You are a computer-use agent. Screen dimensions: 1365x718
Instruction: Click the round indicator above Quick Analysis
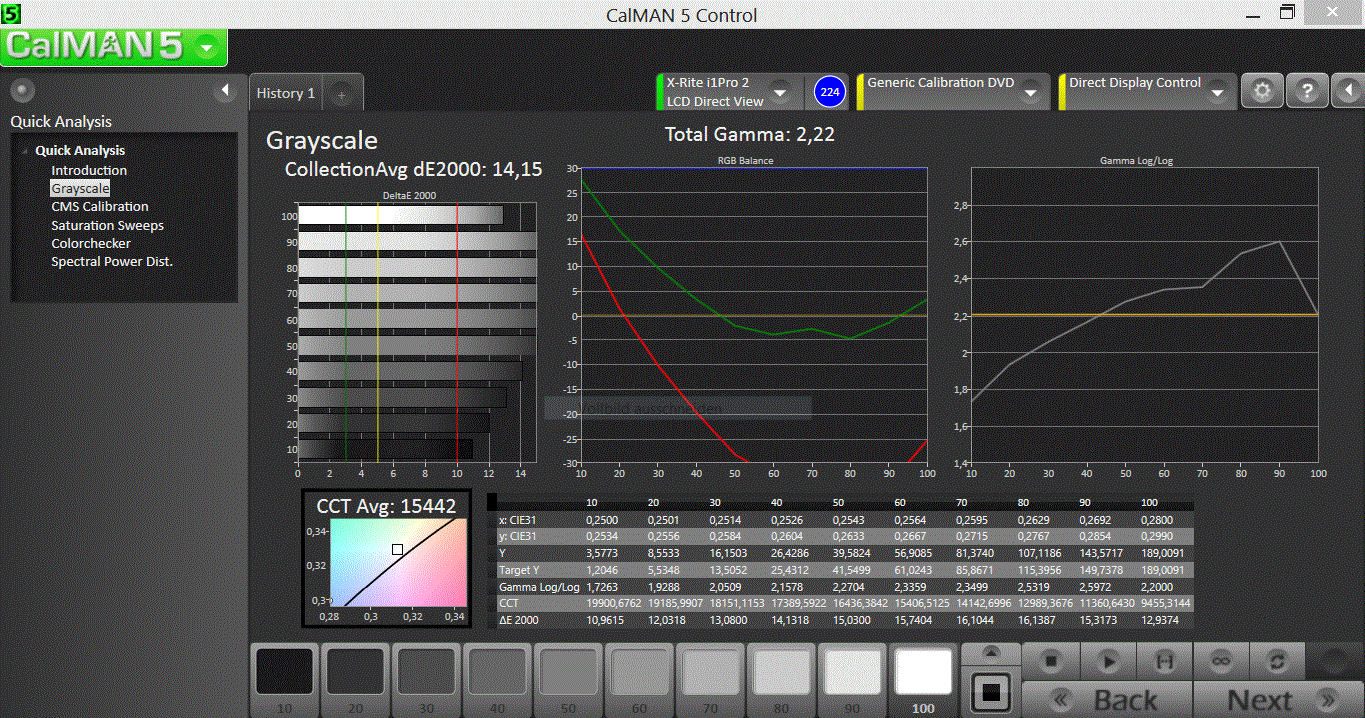[x=22, y=91]
